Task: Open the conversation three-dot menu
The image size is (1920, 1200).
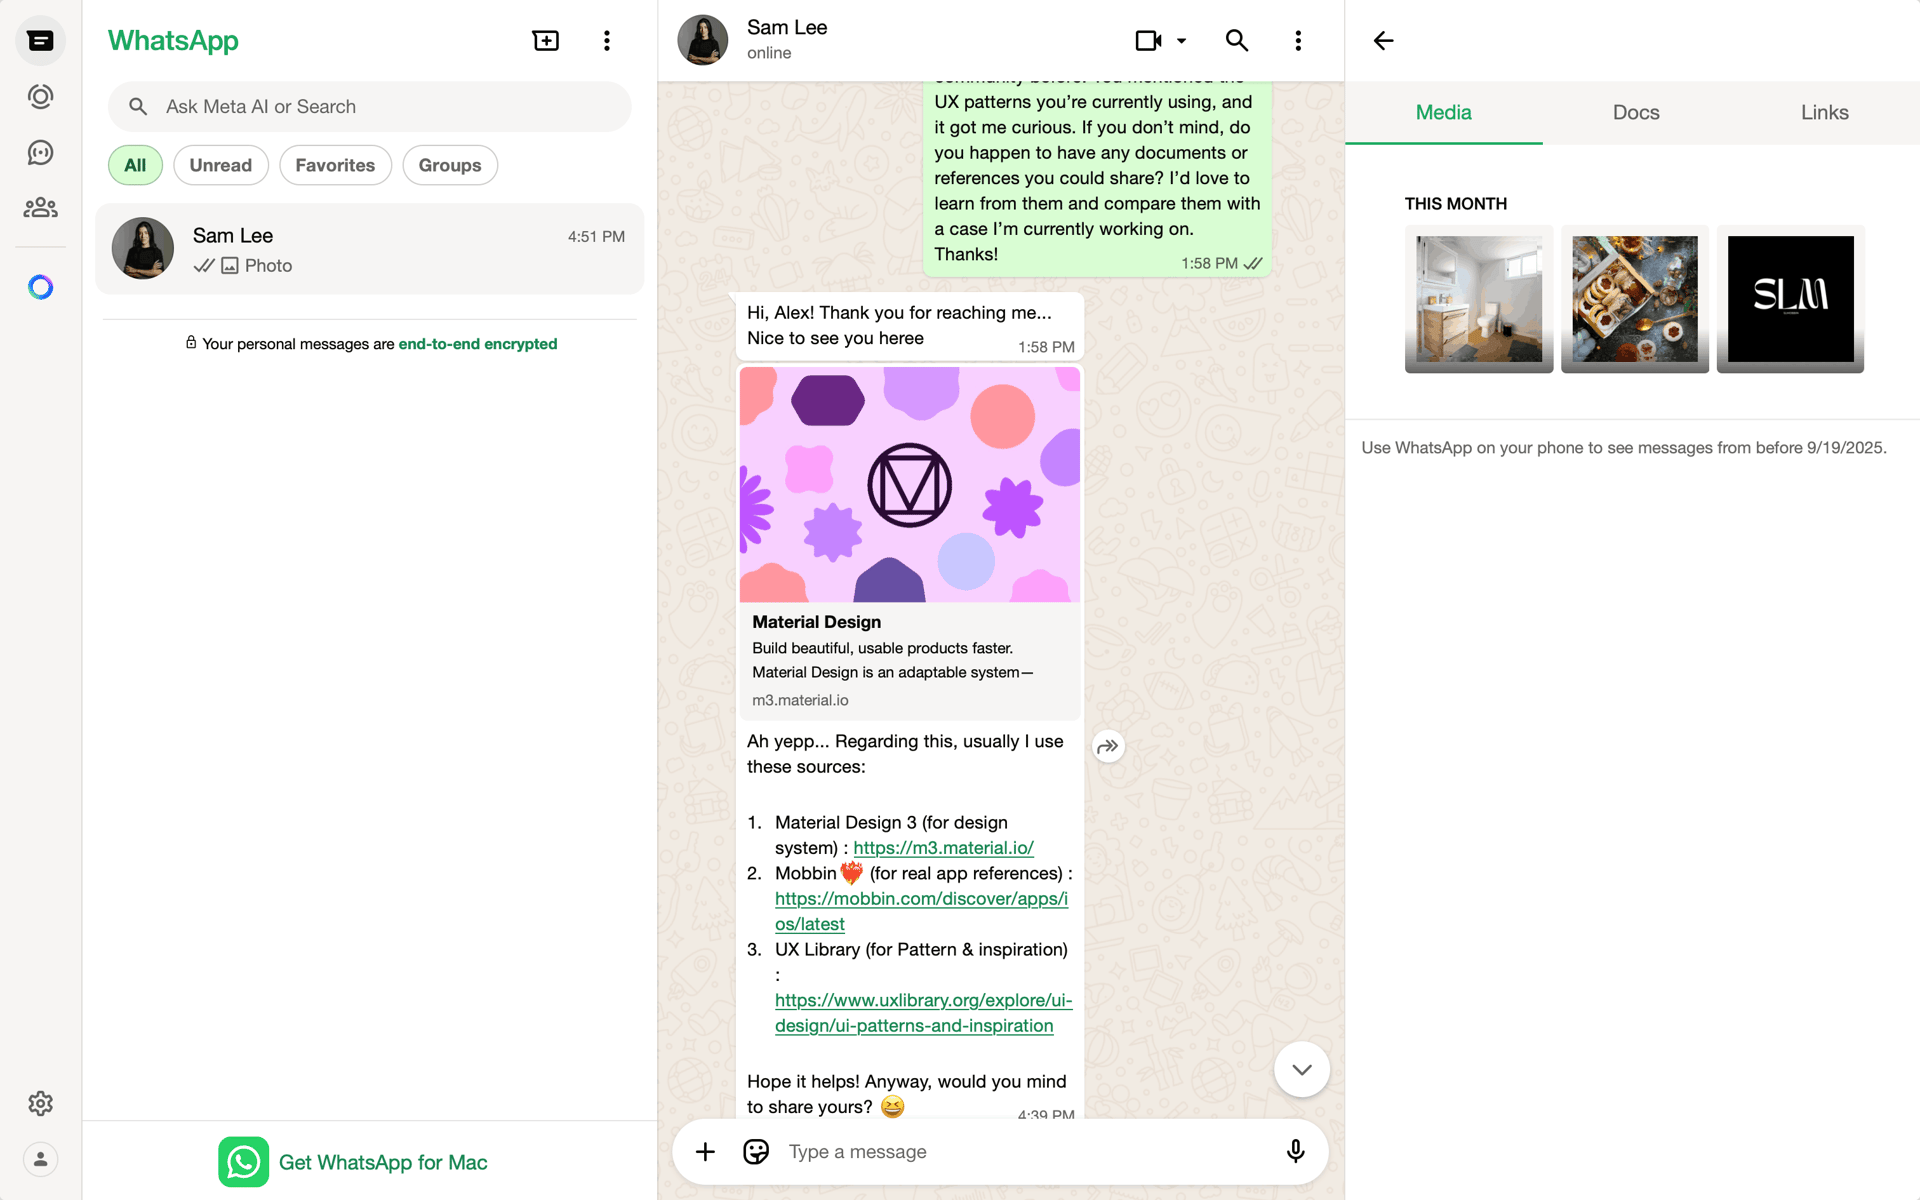Action: click(x=1298, y=41)
